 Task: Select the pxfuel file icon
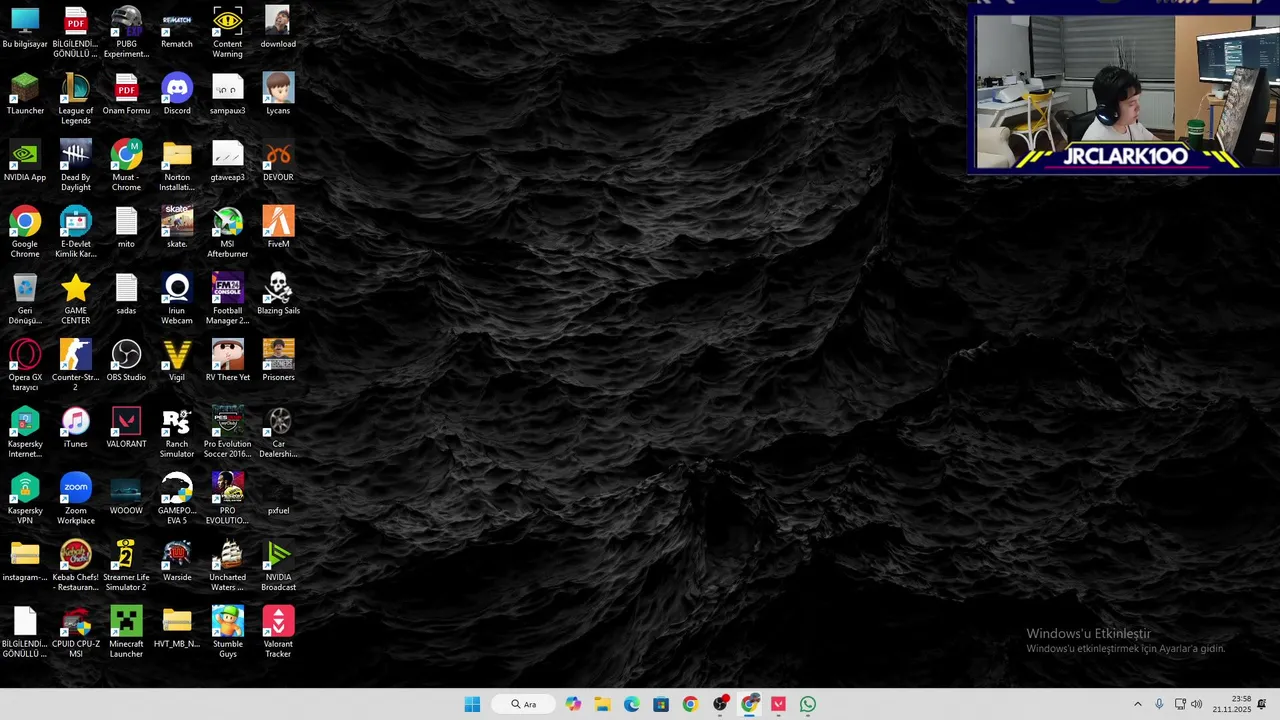pos(278,494)
